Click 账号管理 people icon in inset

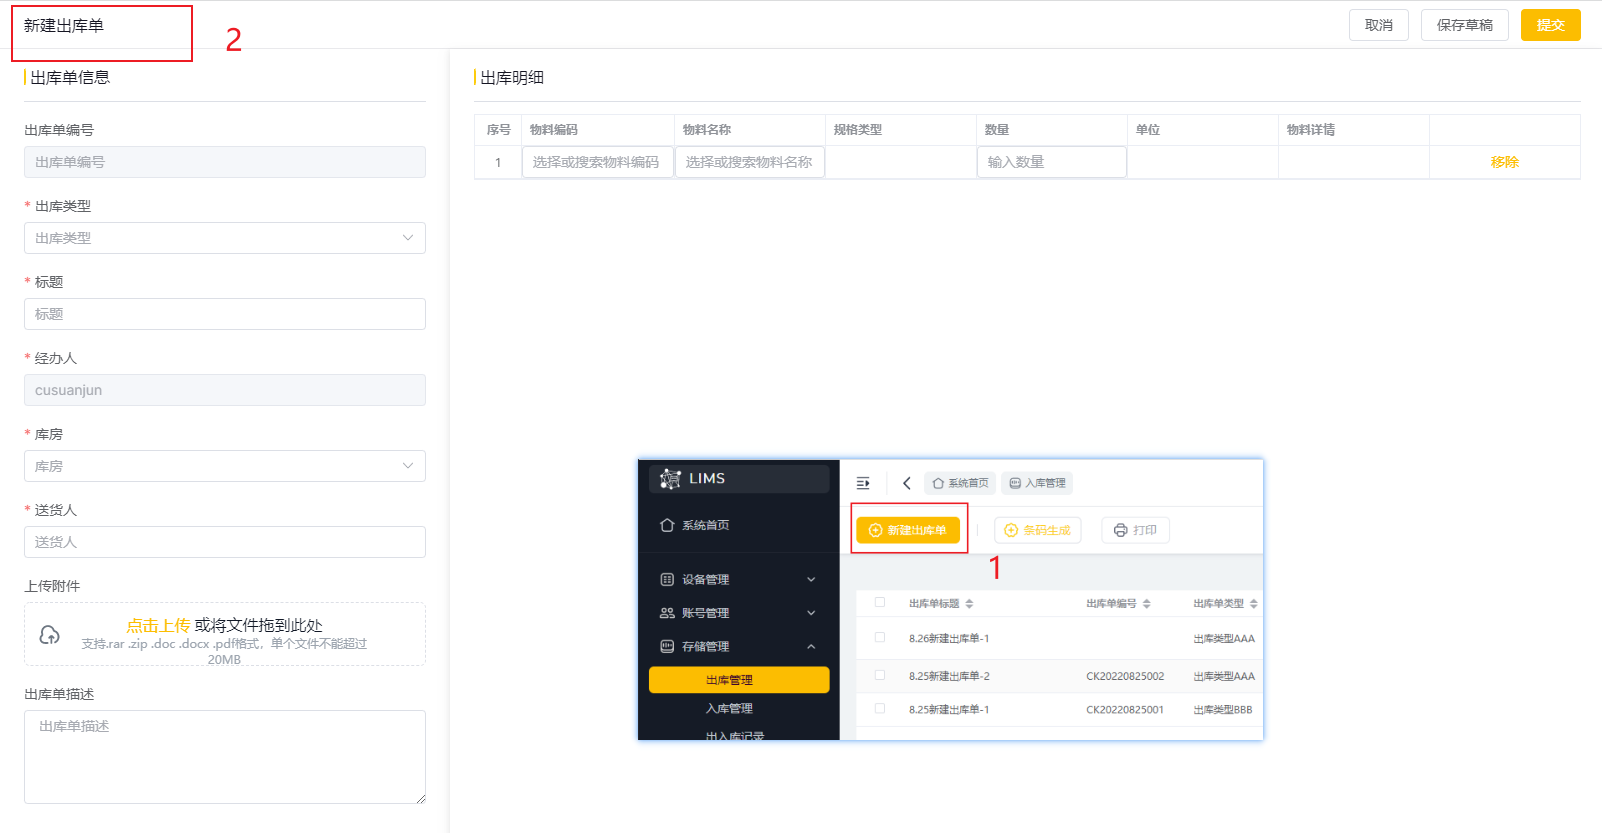click(x=667, y=613)
